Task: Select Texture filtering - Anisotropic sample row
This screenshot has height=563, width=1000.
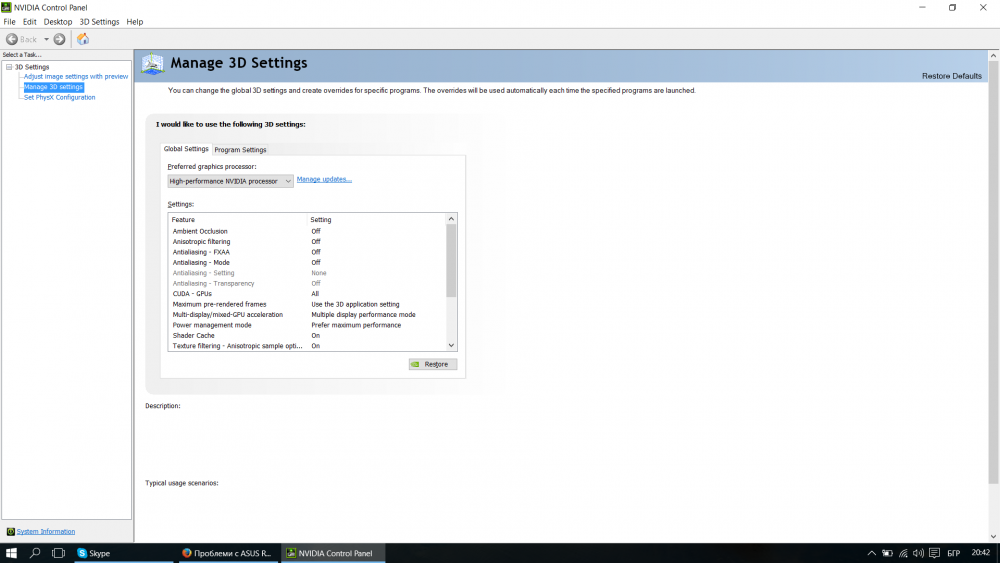Action: tap(308, 346)
